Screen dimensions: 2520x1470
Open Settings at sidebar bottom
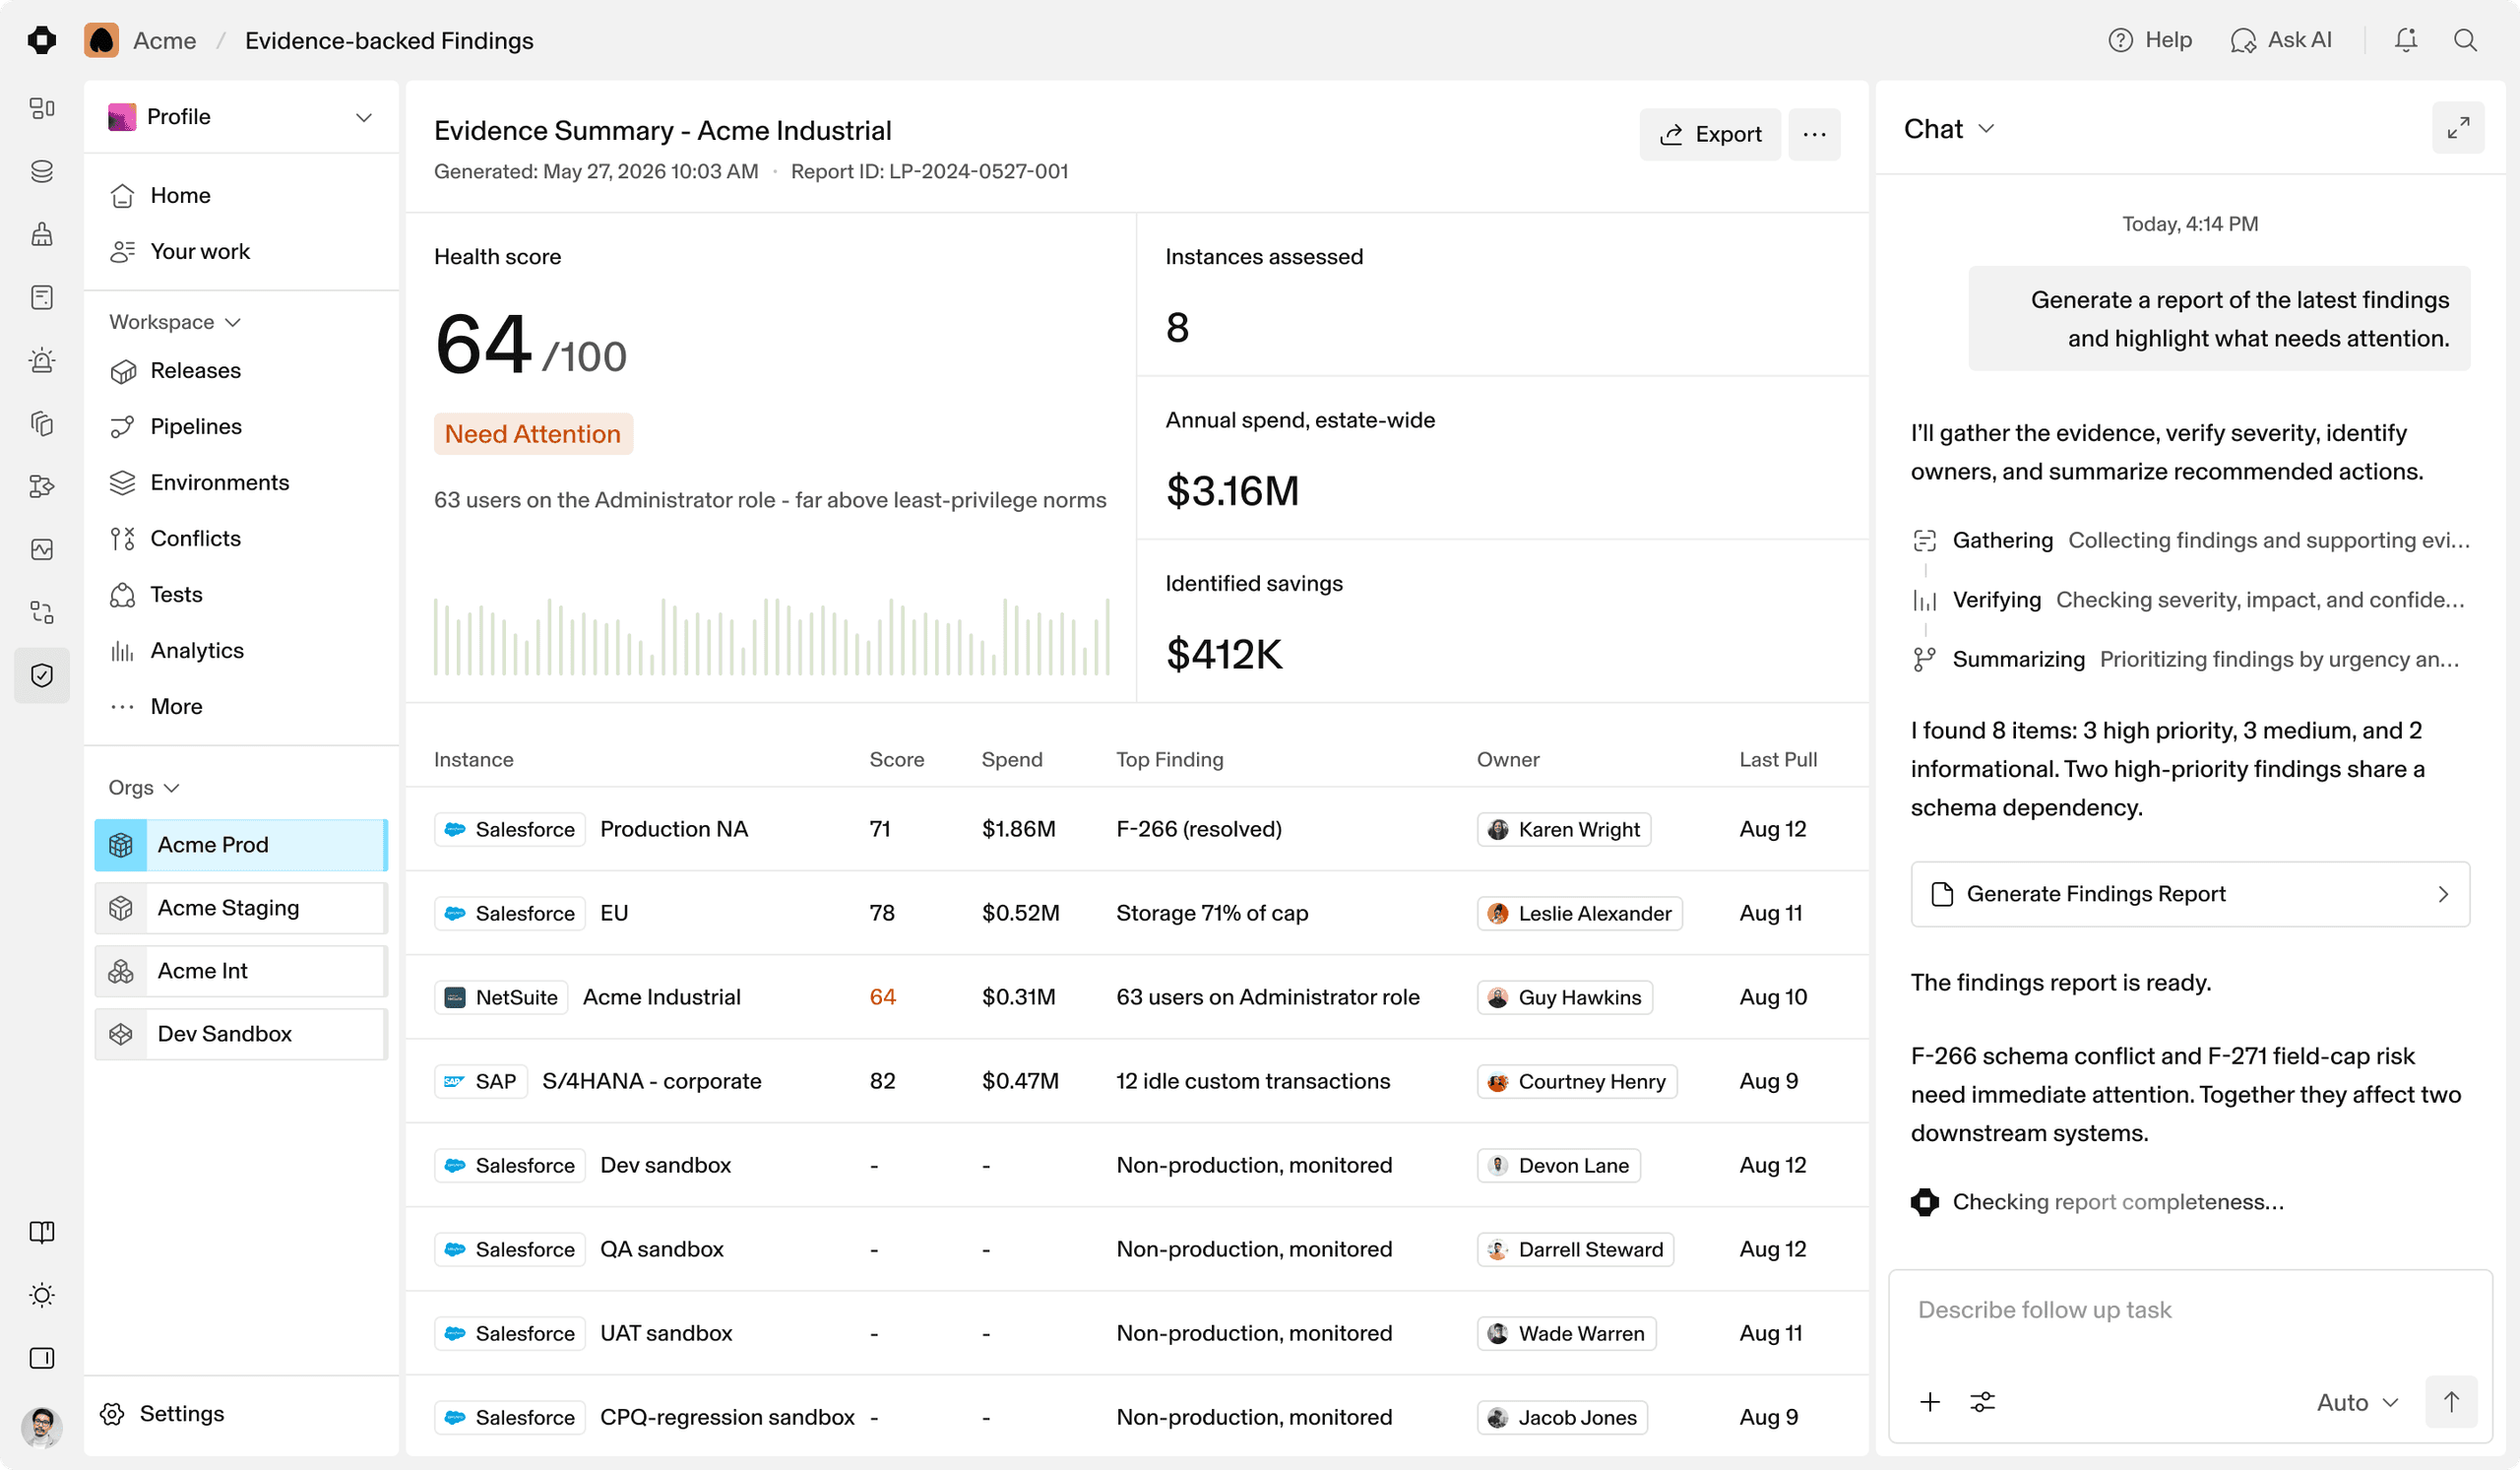(162, 1413)
